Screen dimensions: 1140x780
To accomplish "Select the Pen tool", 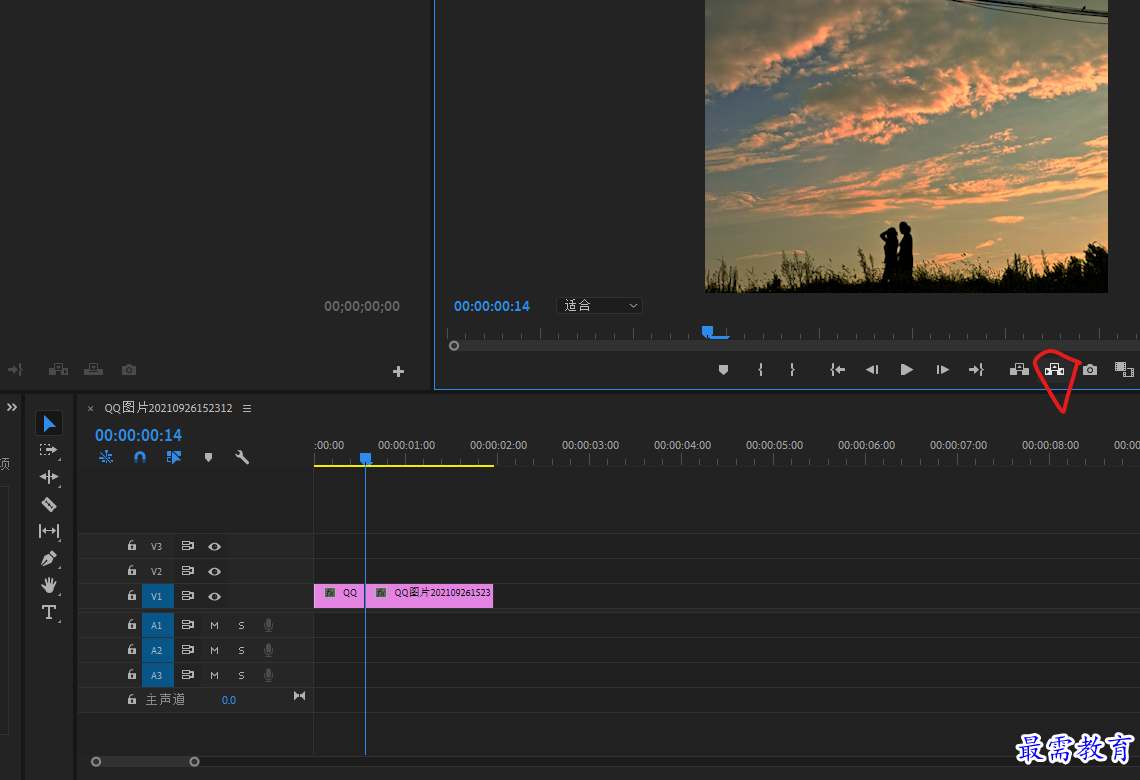I will click(49, 558).
